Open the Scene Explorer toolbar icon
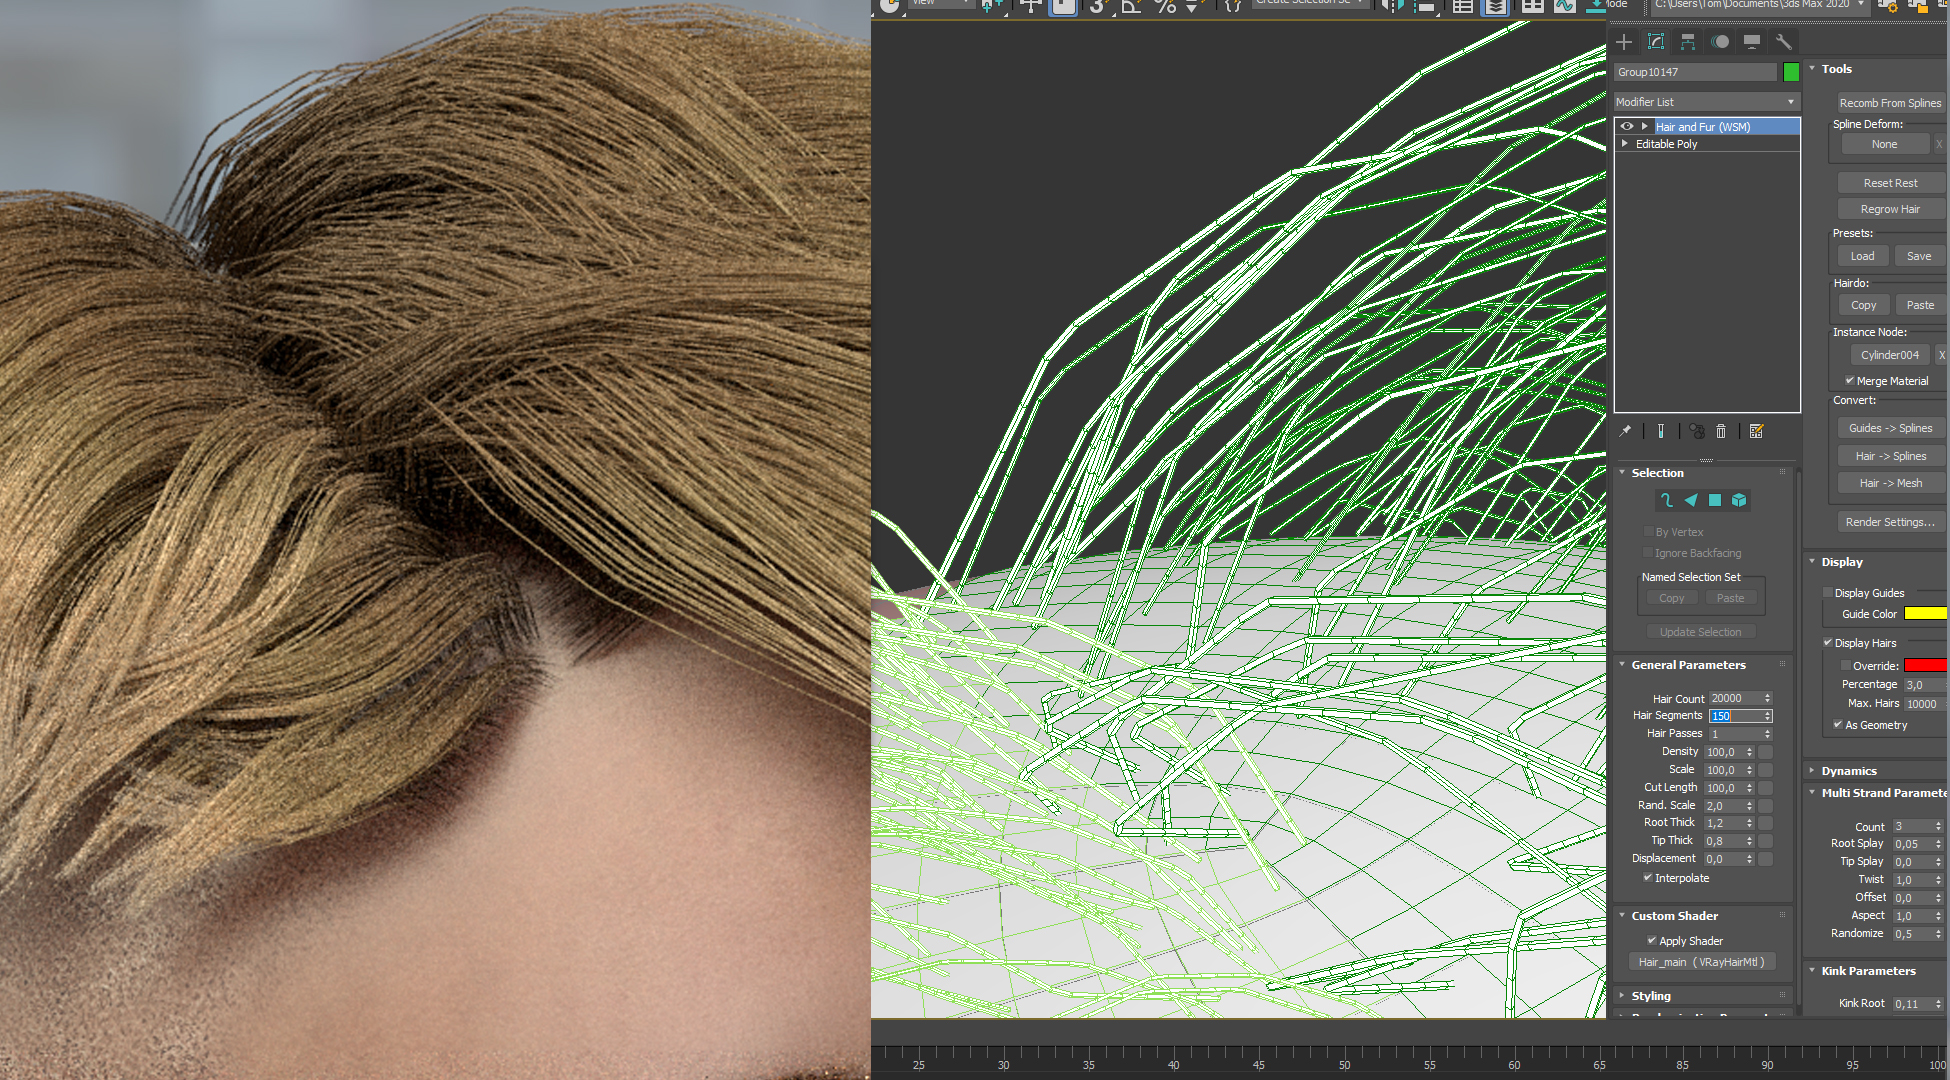Image resolution: width=1950 pixels, height=1080 pixels. (x=1462, y=6)
